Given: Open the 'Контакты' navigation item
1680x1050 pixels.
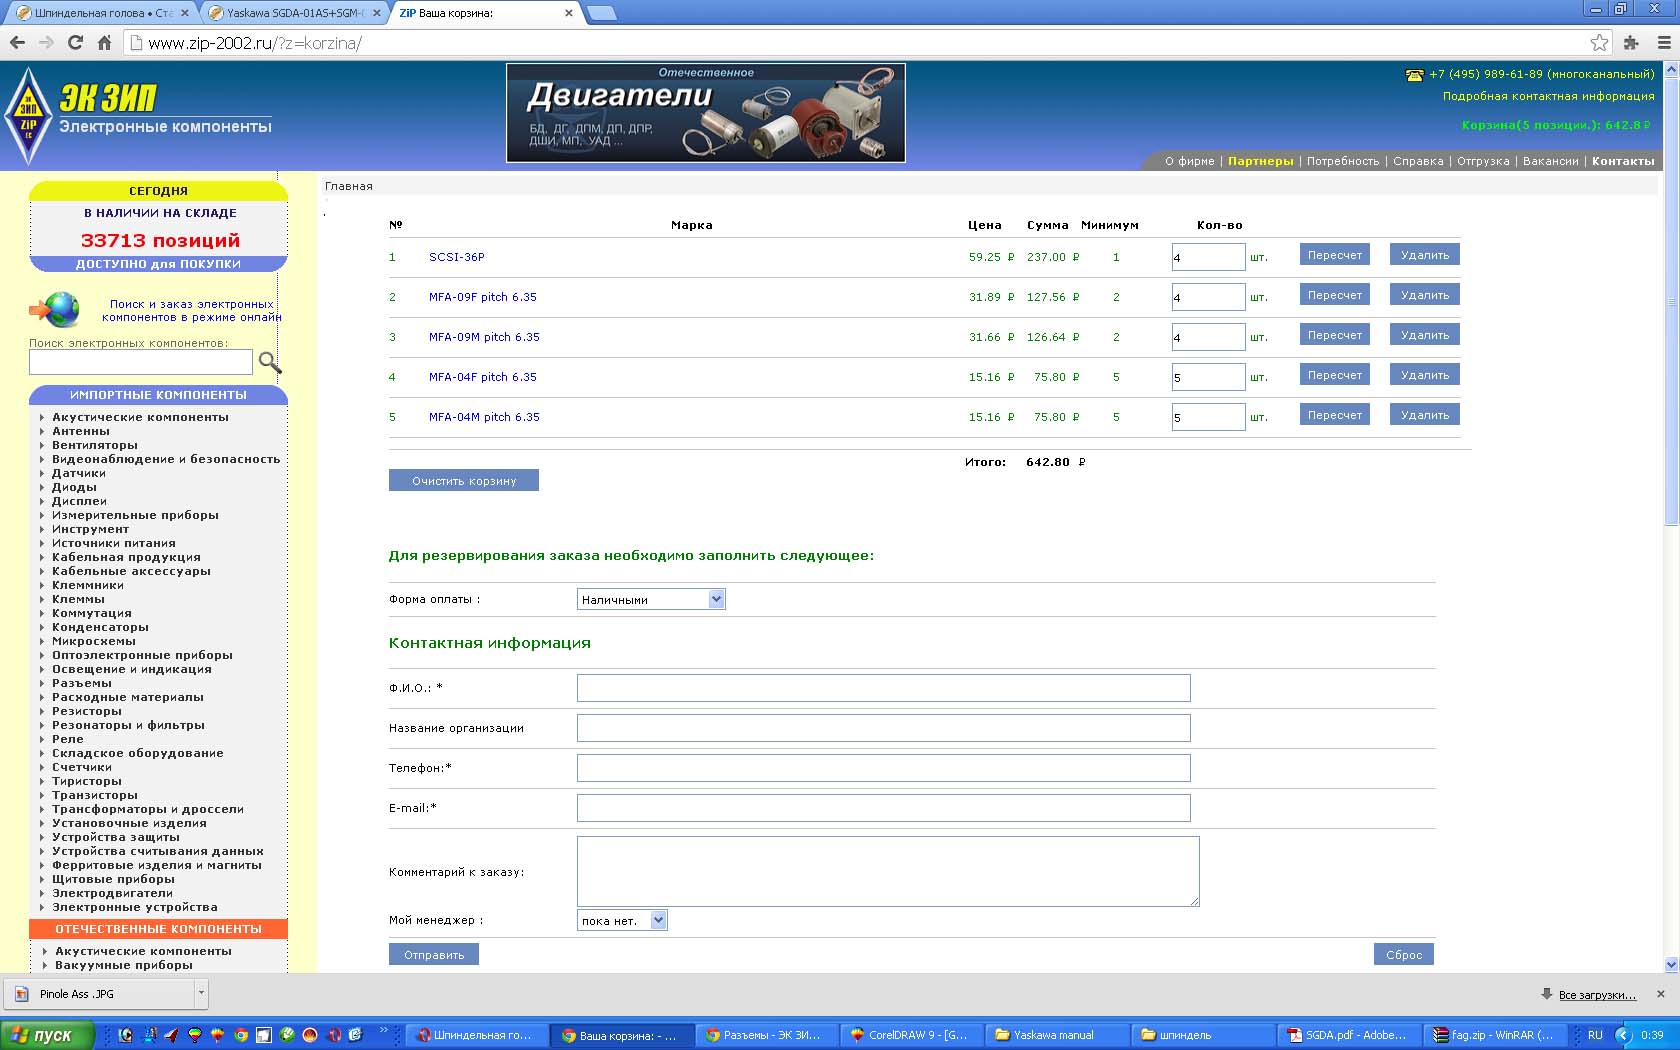Looking at the screenshot, I should pos(1623,161).
